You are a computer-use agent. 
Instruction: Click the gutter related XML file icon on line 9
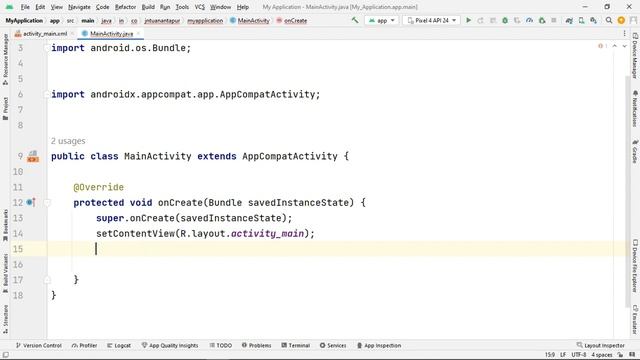tap(33, 156)
